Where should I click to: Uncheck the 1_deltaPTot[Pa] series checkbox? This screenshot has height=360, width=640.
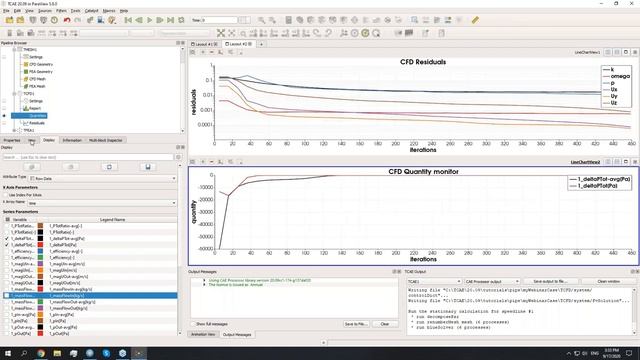pyautogui.click(x=7, y=245)
